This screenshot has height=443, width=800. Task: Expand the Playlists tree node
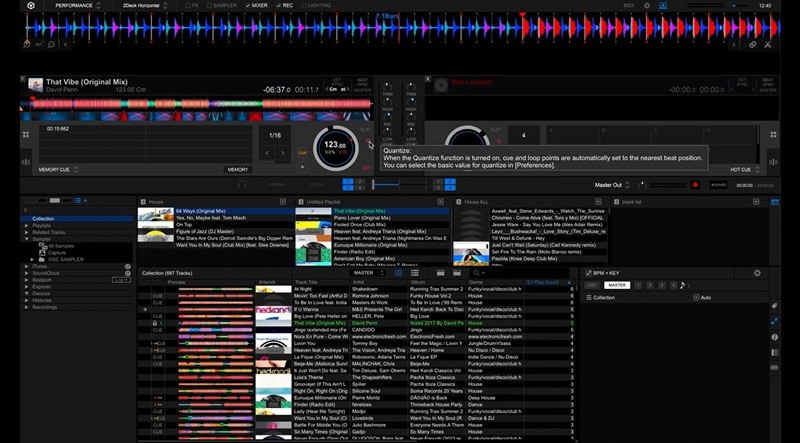tap(26, 226)
